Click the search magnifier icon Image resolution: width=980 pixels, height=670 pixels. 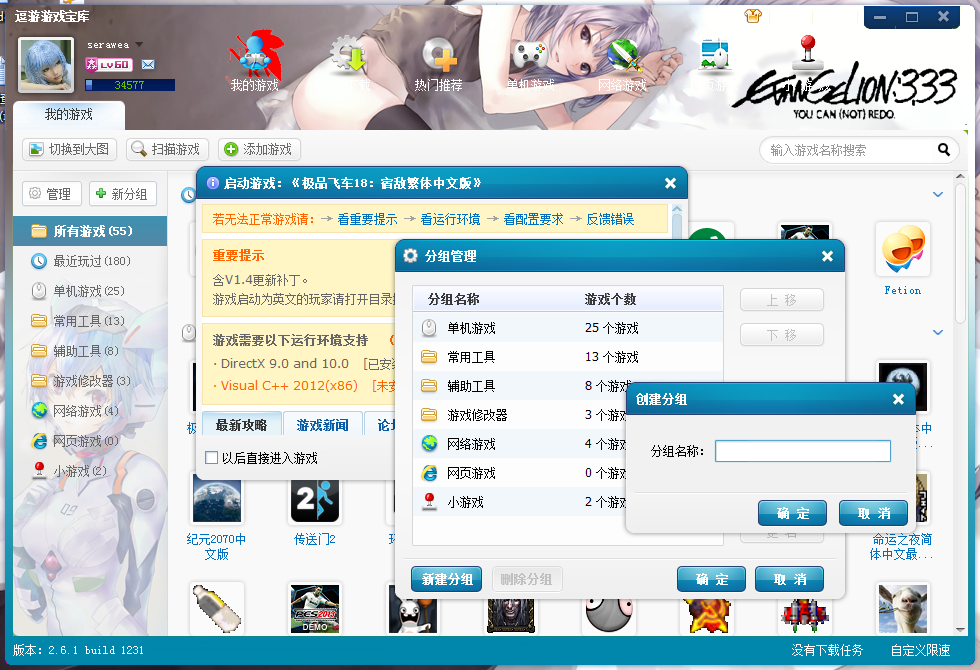[944, 150]
